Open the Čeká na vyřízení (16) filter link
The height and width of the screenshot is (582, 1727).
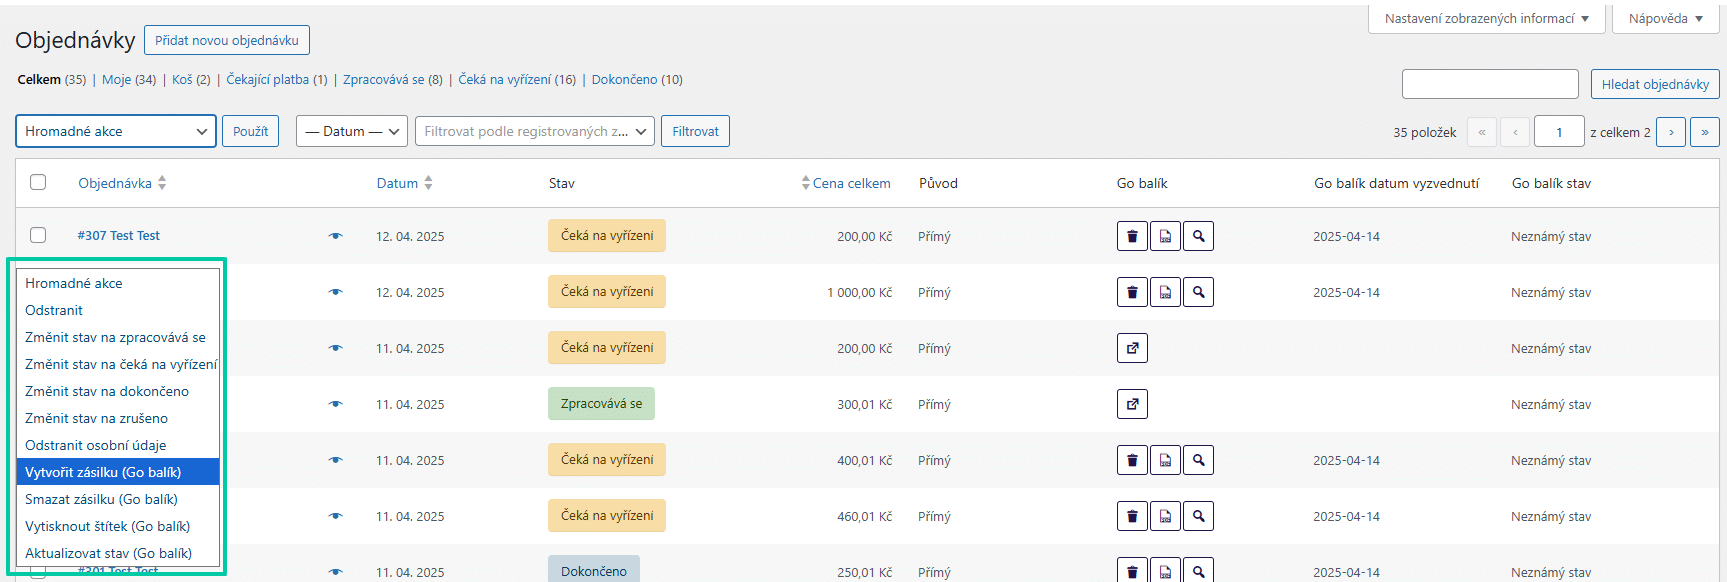coord(516,80)
